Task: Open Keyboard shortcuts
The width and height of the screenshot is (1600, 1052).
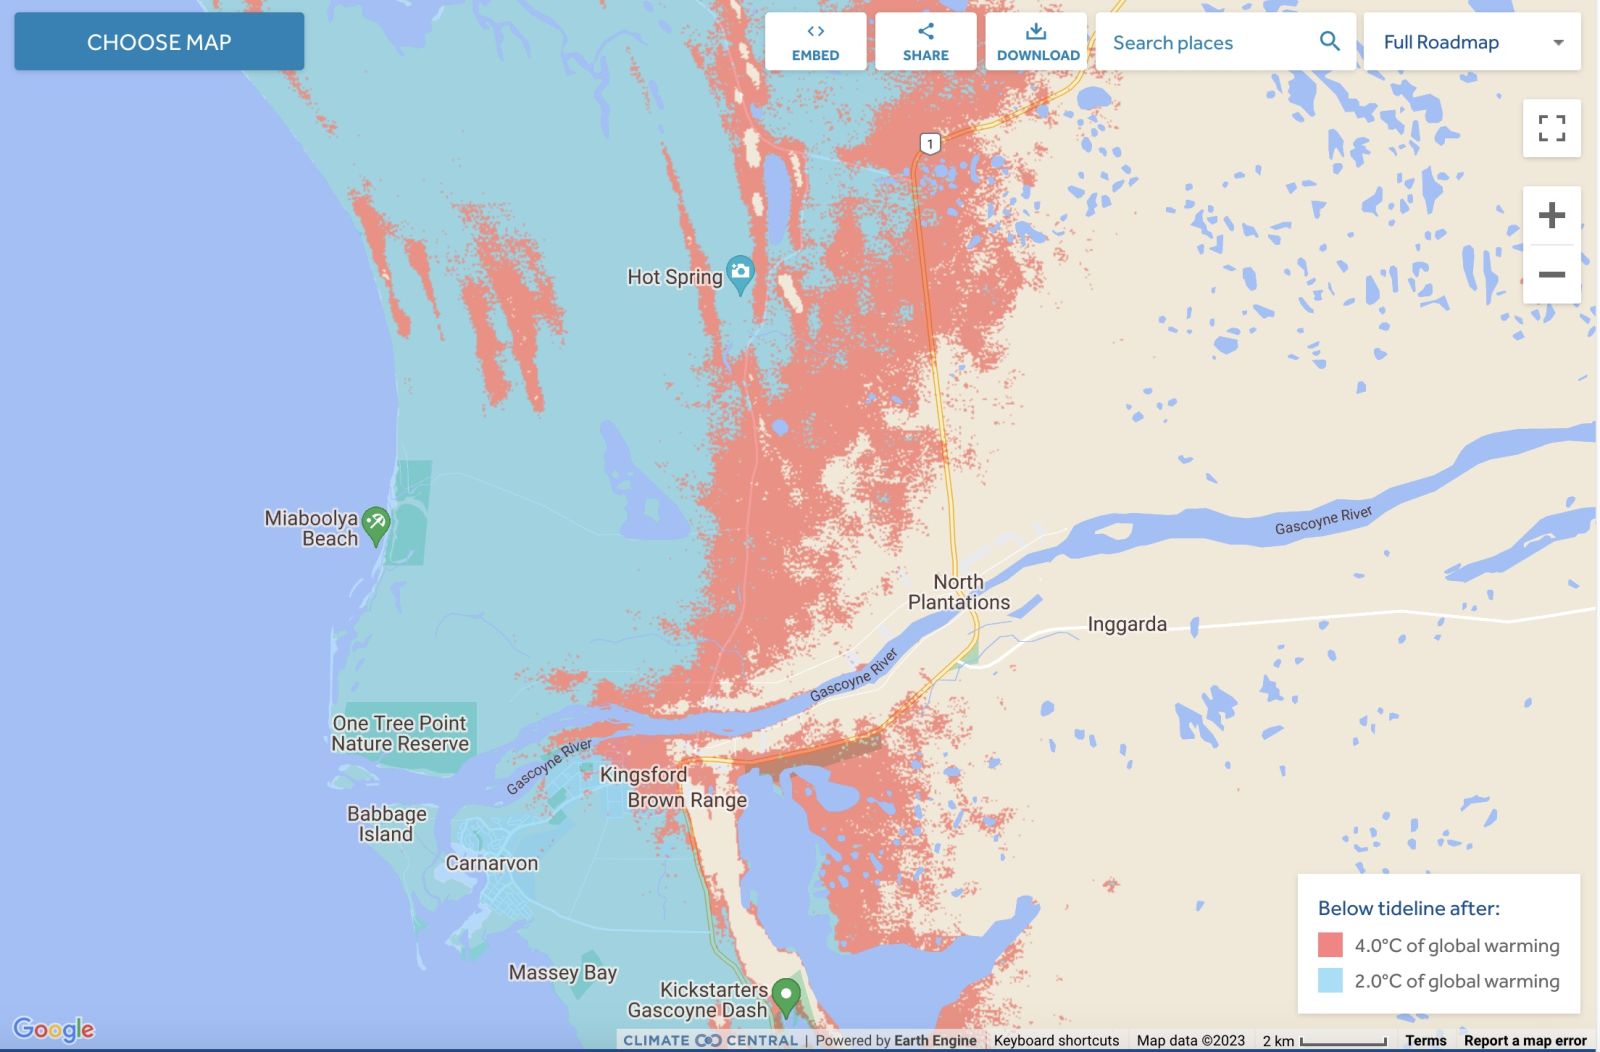Action: 1056,1040
